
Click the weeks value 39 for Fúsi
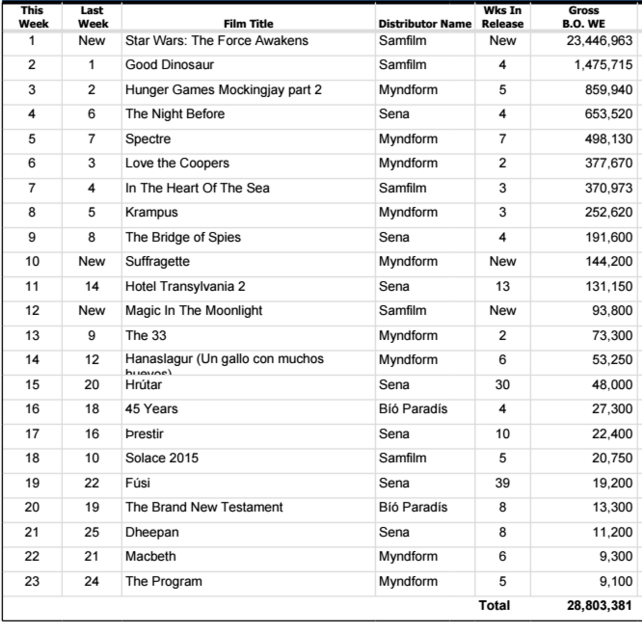(x=502, y=483)
